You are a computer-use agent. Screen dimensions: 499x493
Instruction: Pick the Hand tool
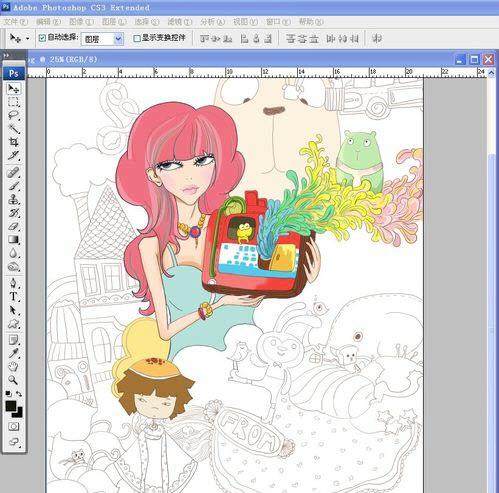tap(14, 367)
